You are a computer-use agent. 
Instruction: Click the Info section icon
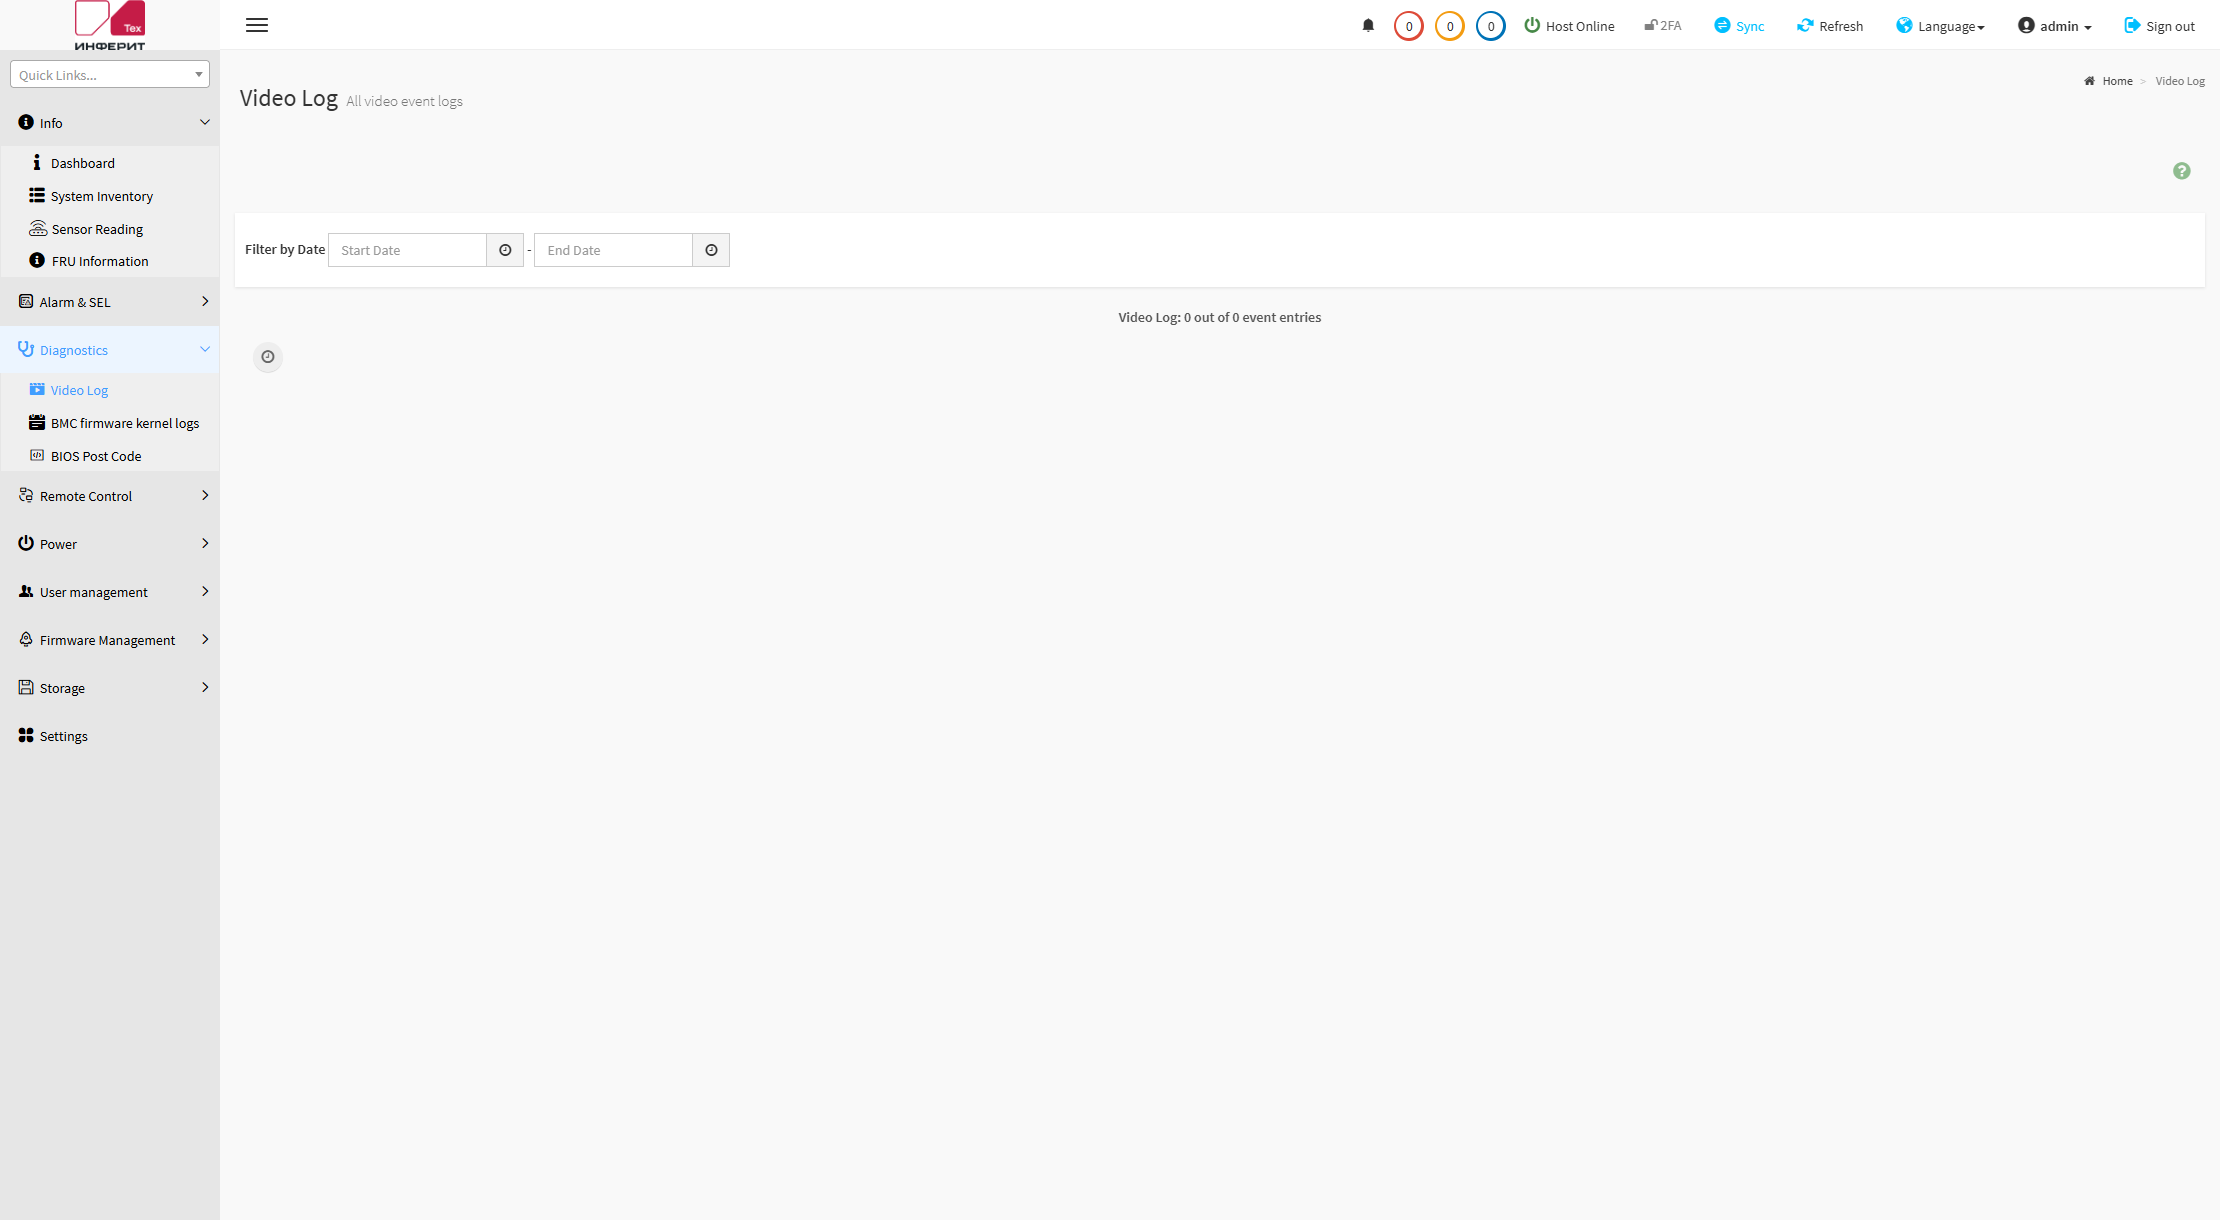click(x=26, y=122)
